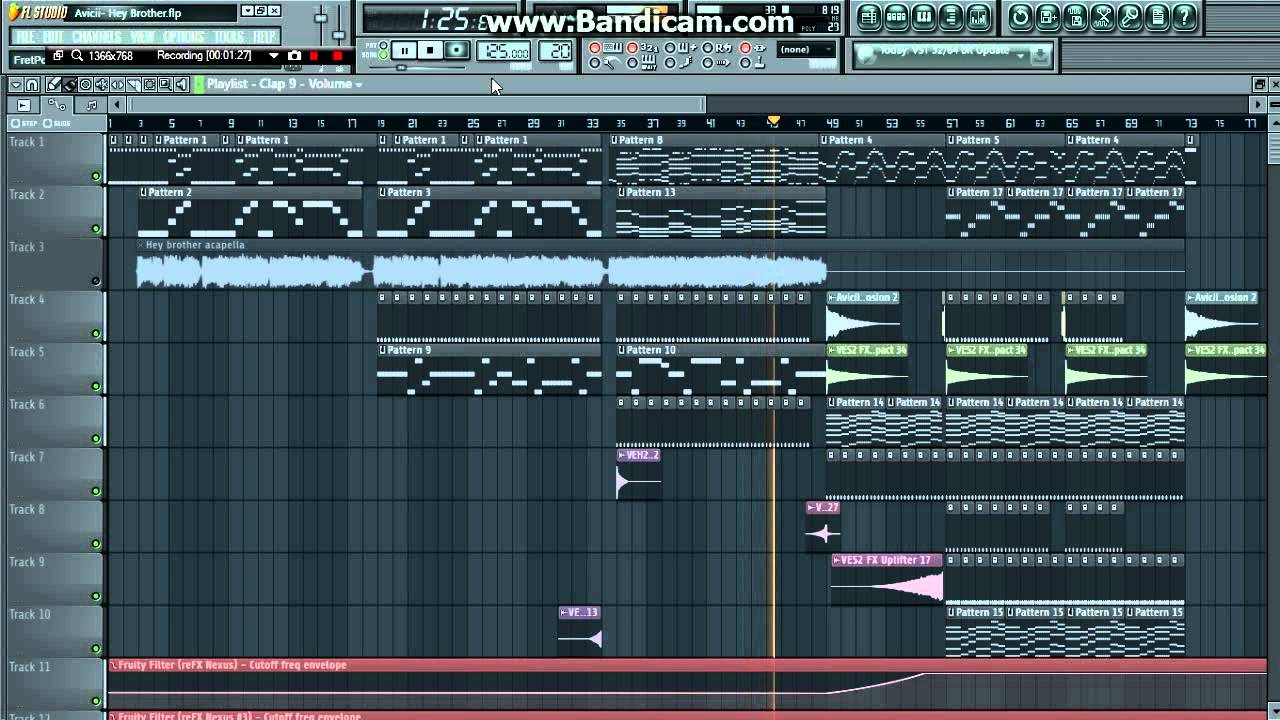Select the Draw pencil tool in playlist
This screenshot has height=720, width=1280.
point(53,85)
